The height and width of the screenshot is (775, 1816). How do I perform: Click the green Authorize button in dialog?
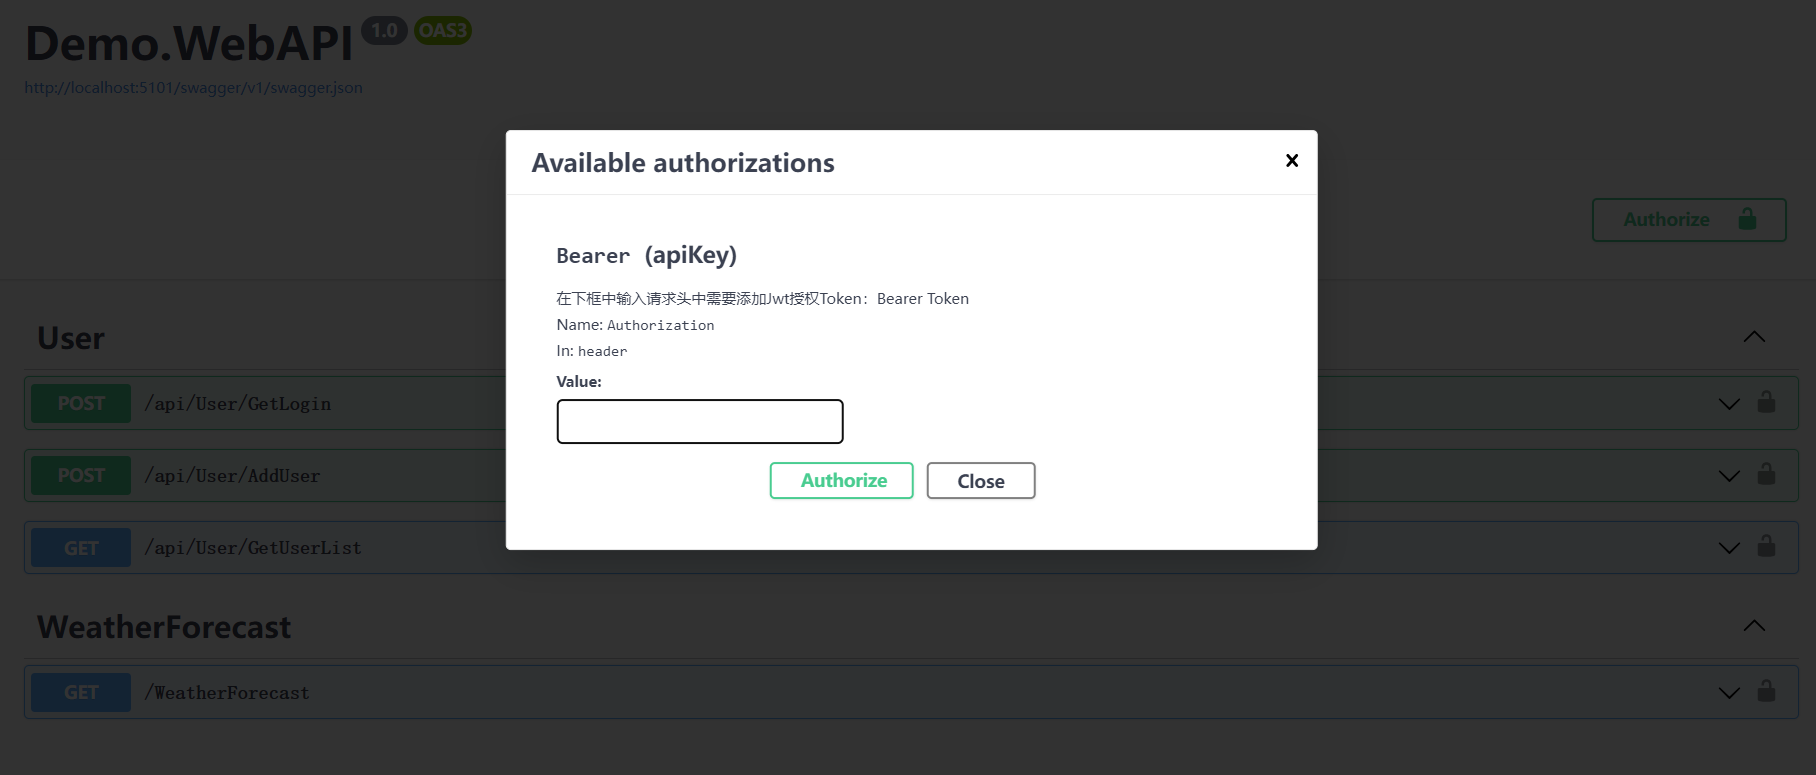[x=842, y=481]
